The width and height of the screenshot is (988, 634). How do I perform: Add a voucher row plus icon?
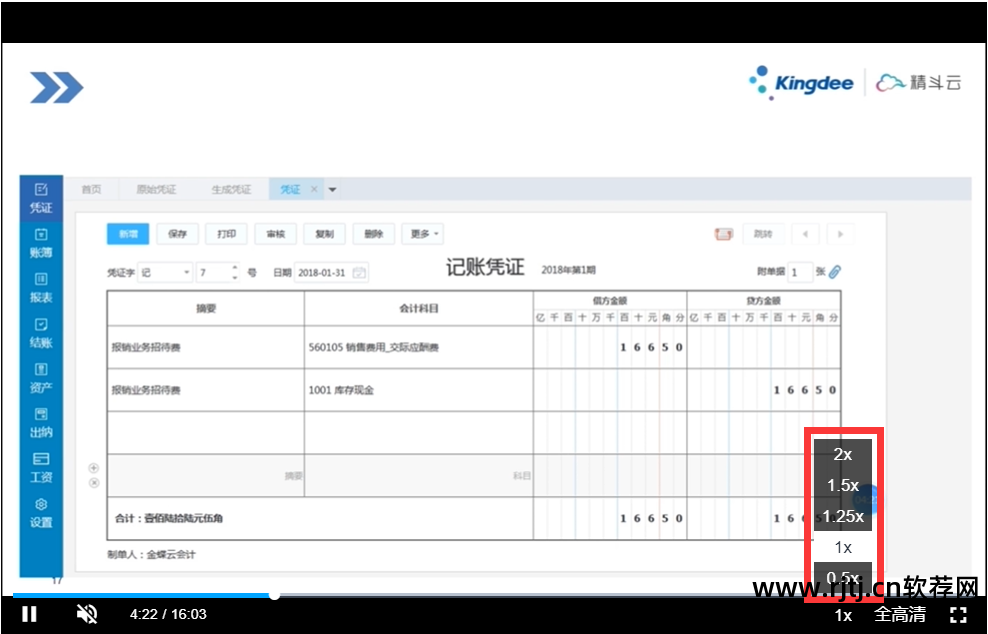coord(93,468)
